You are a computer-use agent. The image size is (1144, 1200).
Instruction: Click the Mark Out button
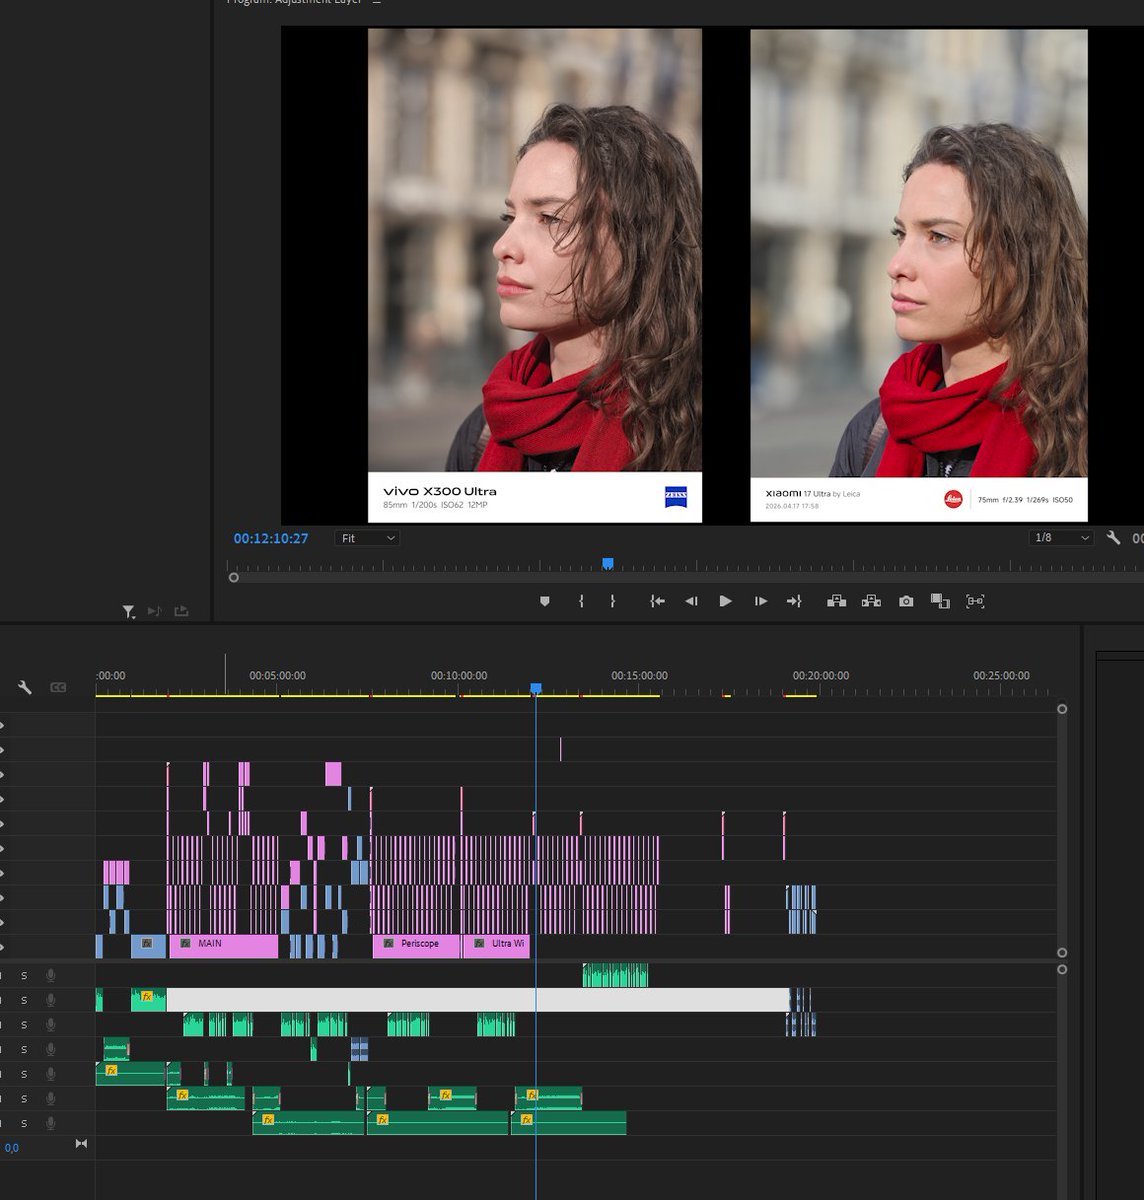tap(612, 601)
